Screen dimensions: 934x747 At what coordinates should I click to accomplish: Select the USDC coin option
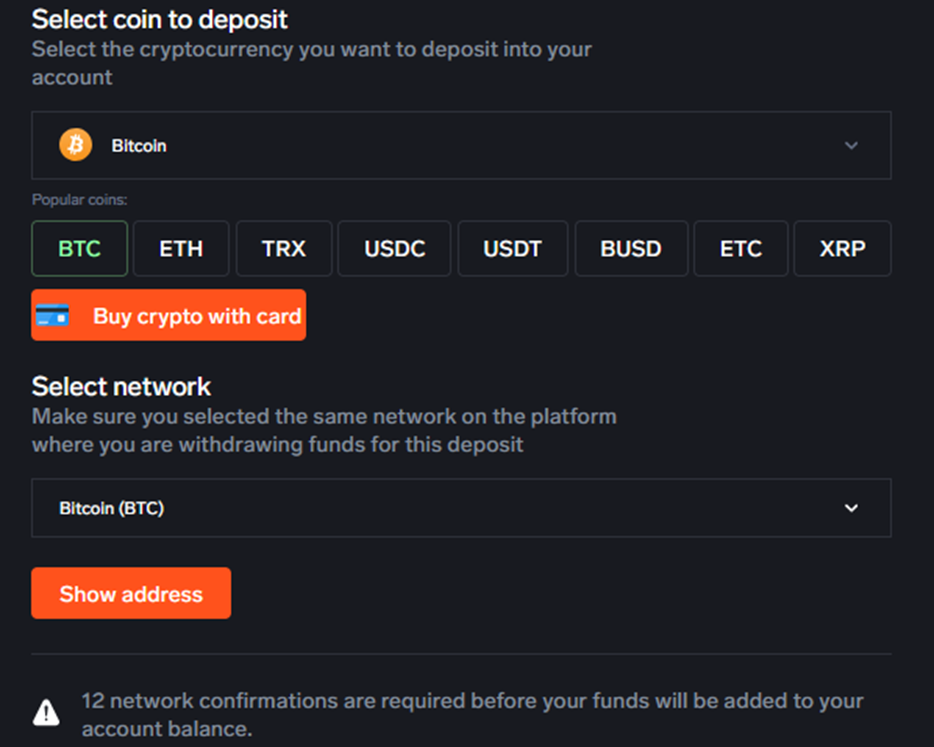pyautogui.click(x=394, y=248)
